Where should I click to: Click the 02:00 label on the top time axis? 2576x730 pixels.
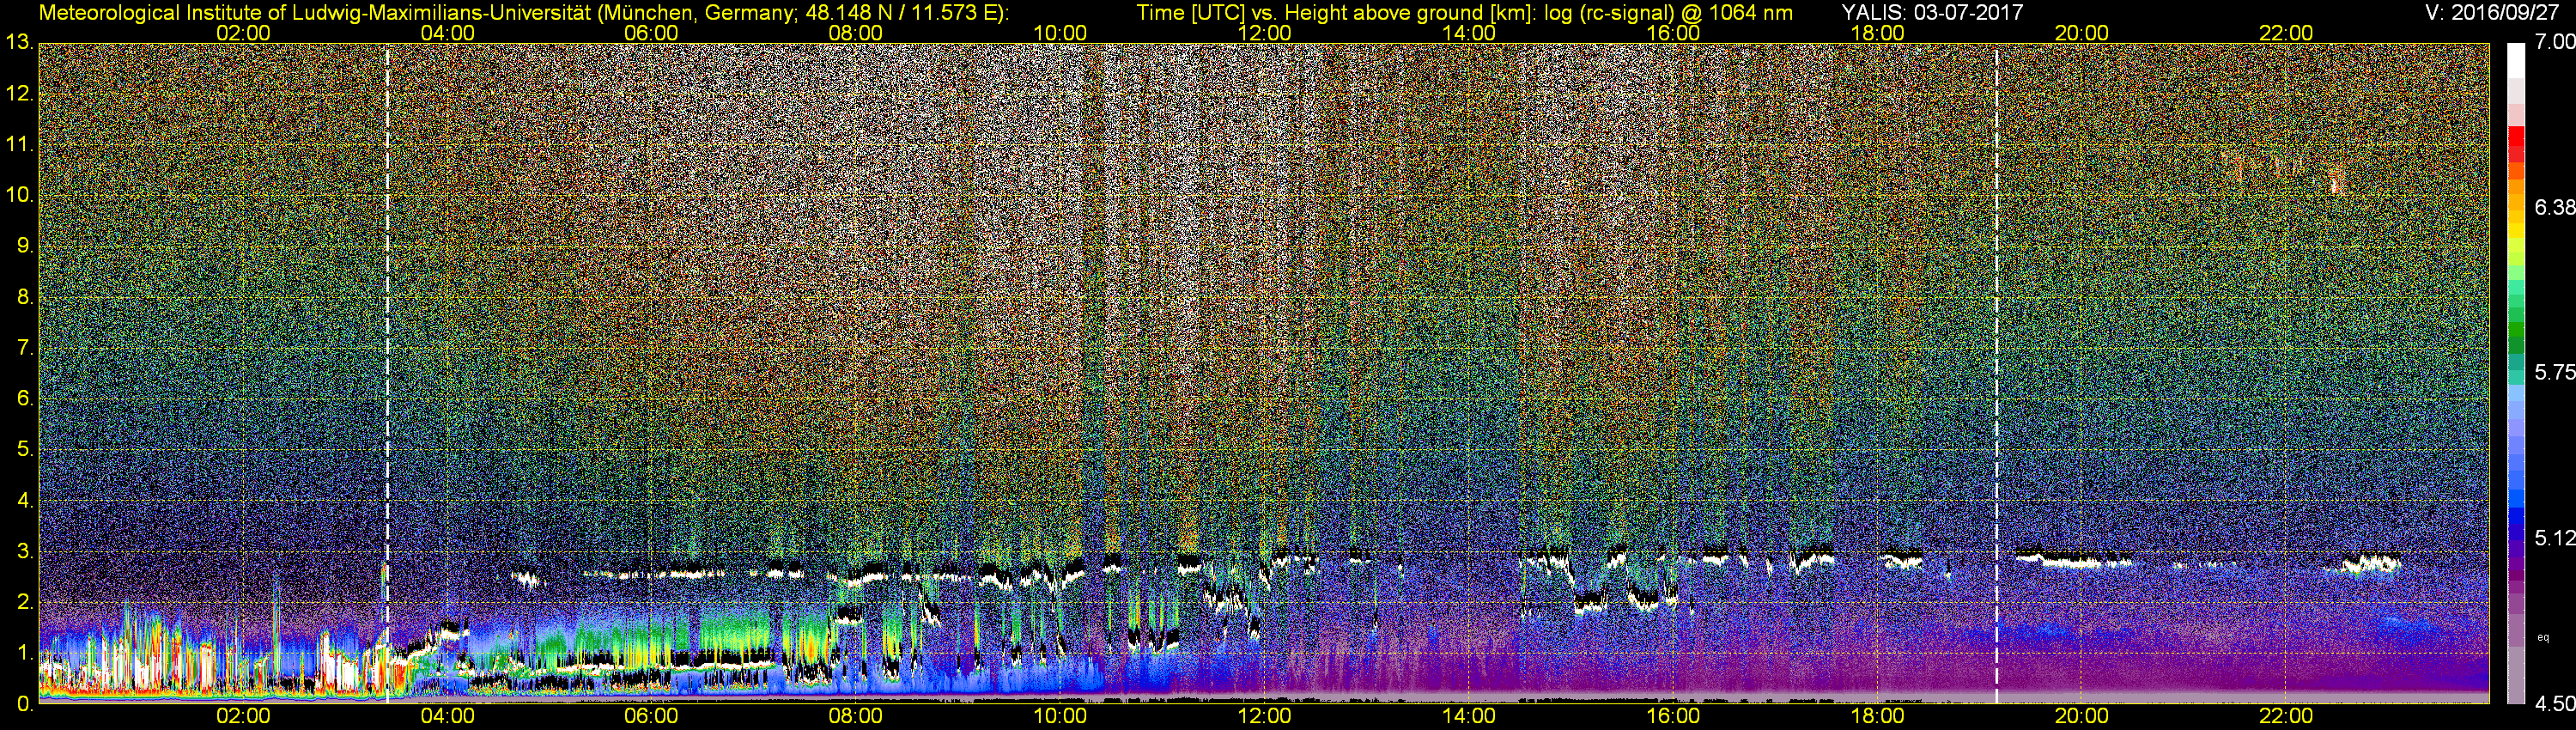click(x=243, y=33)
